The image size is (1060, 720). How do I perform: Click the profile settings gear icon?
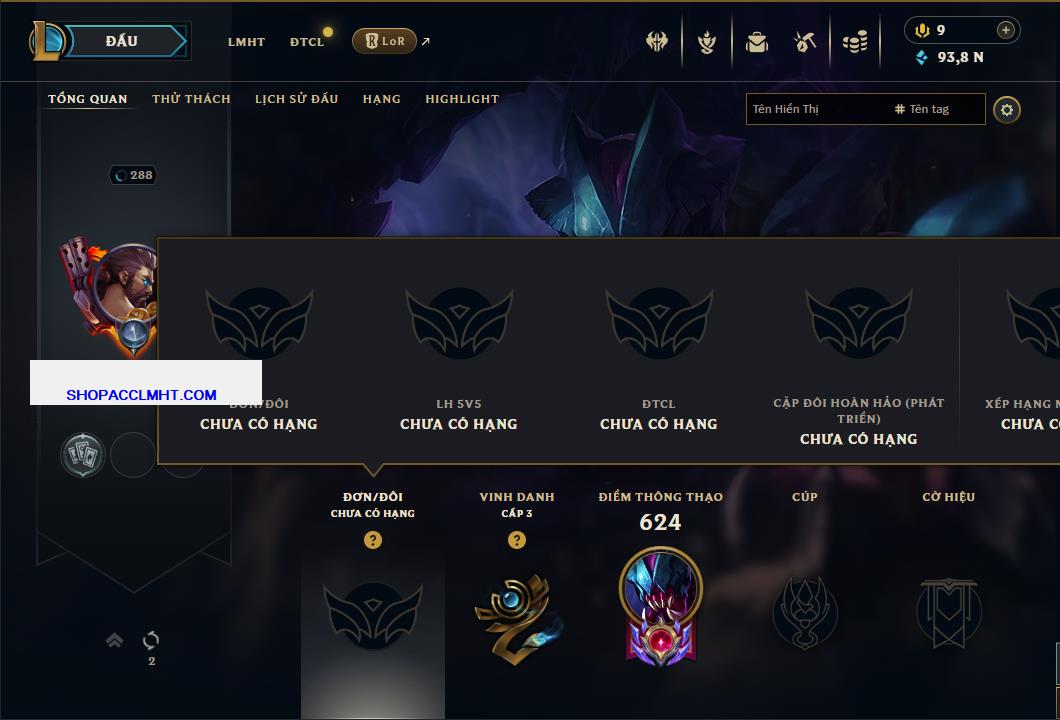click(1007, 110)
